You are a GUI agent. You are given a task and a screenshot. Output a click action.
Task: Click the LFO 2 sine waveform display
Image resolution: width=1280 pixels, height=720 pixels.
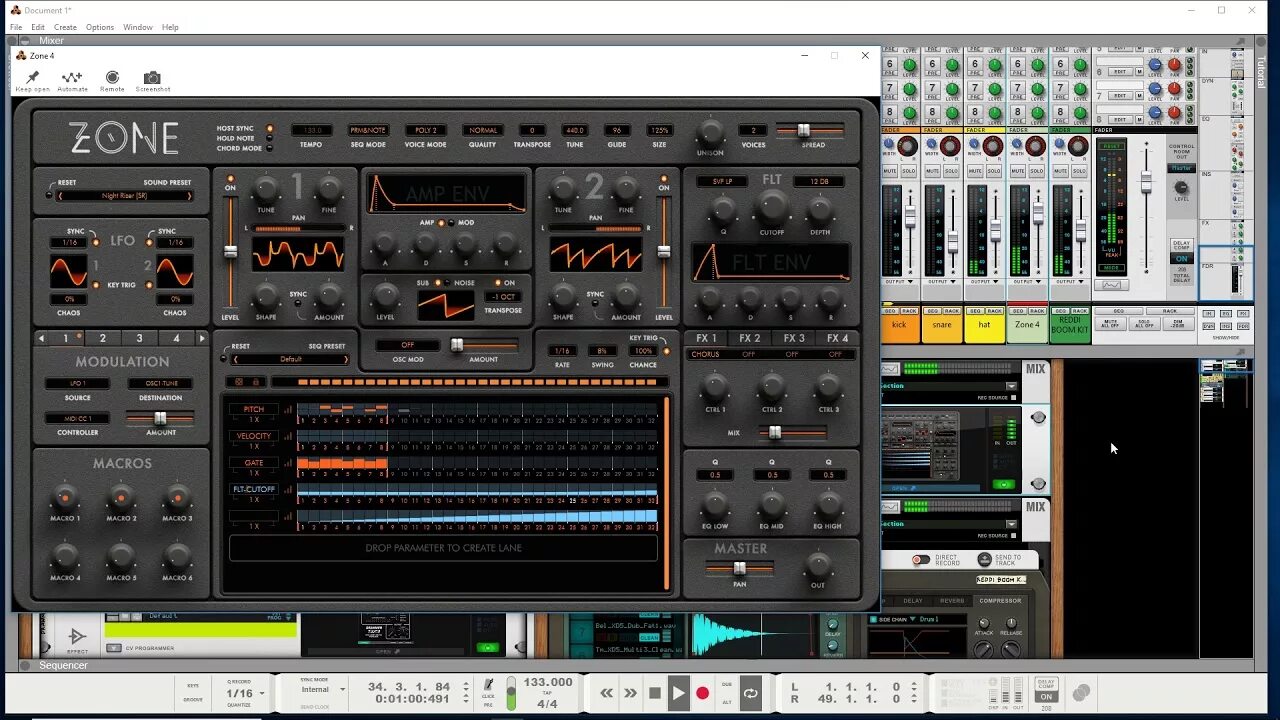point(175,271)
